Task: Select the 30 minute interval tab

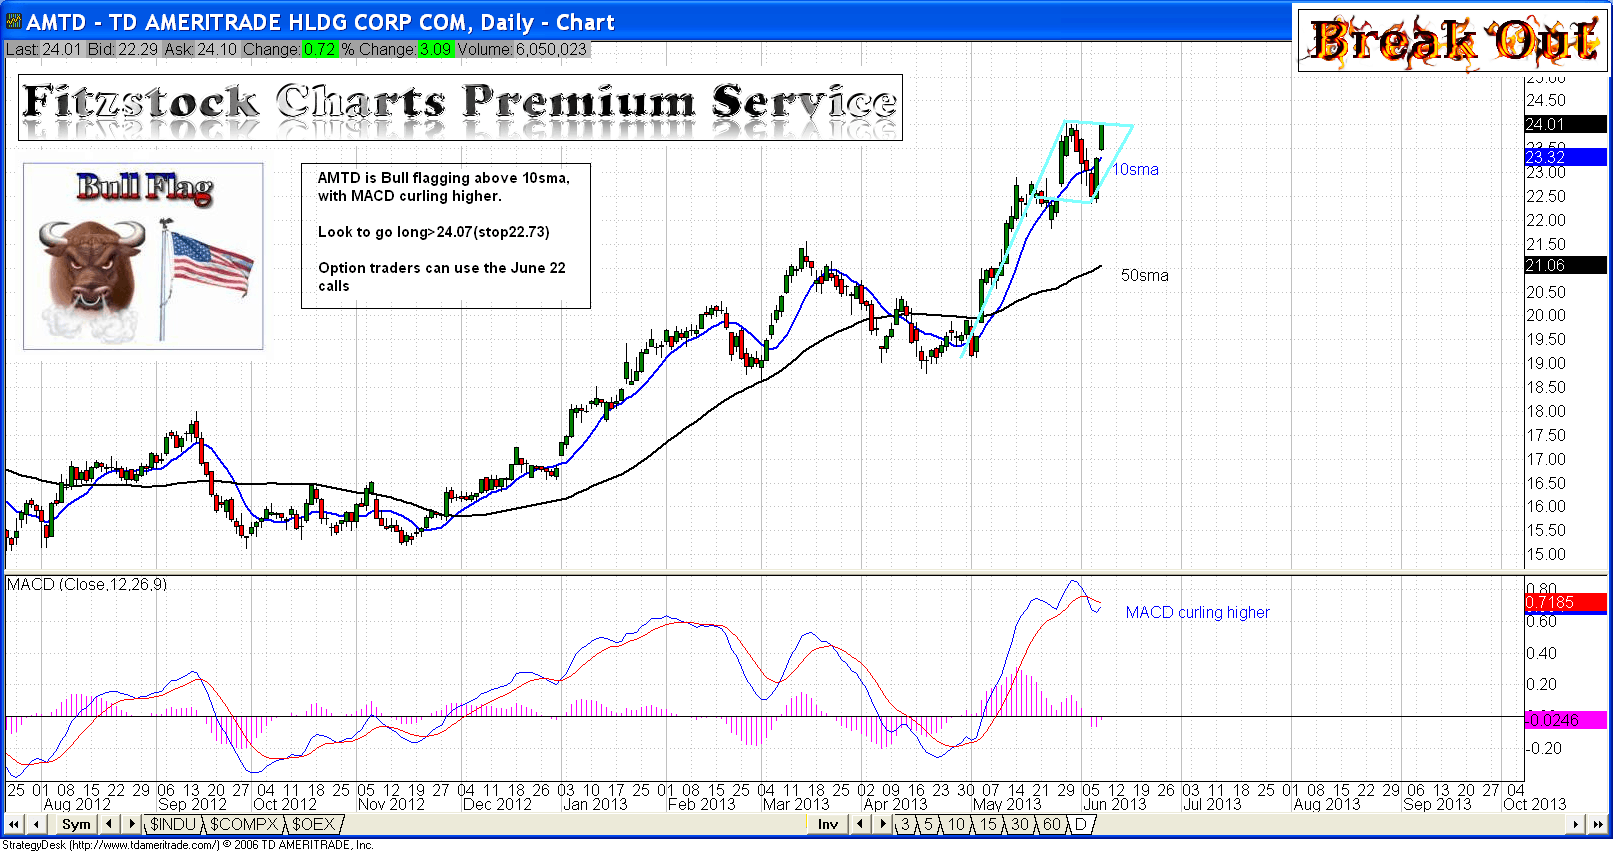Action: pos(1019,824)
